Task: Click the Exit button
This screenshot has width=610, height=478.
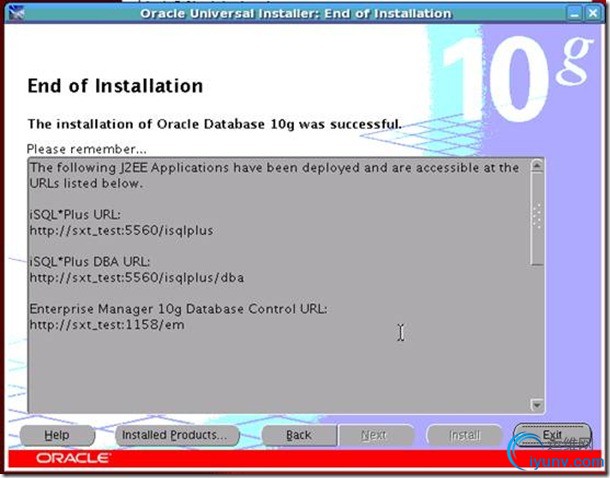Action: [x=552, y=435]
